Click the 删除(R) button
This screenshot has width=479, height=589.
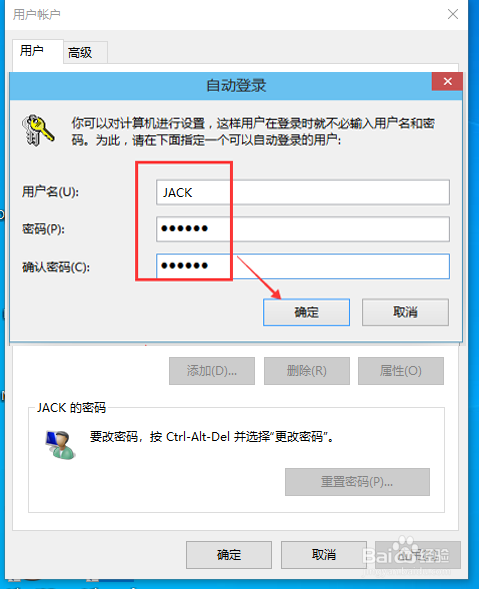pyautogui.click(x=307, y=371)
